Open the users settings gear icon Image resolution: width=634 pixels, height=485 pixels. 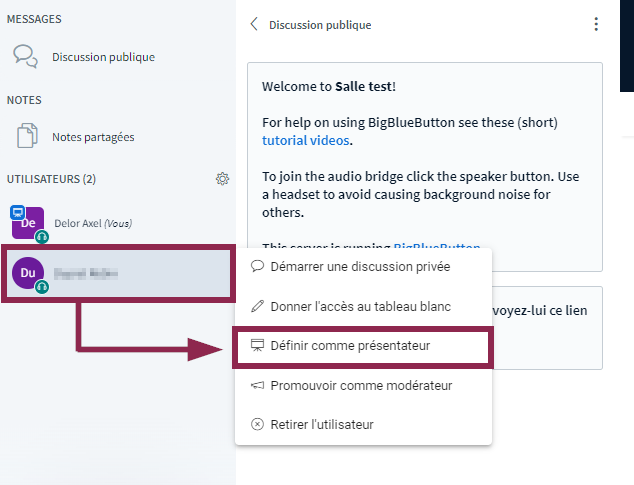pyautogui.click(x=222, y=179)
